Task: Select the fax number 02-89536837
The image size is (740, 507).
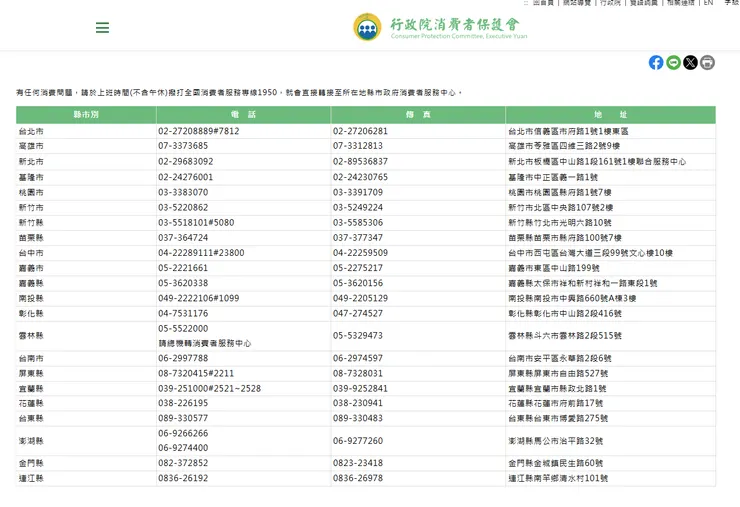Action: click(360, 161)
